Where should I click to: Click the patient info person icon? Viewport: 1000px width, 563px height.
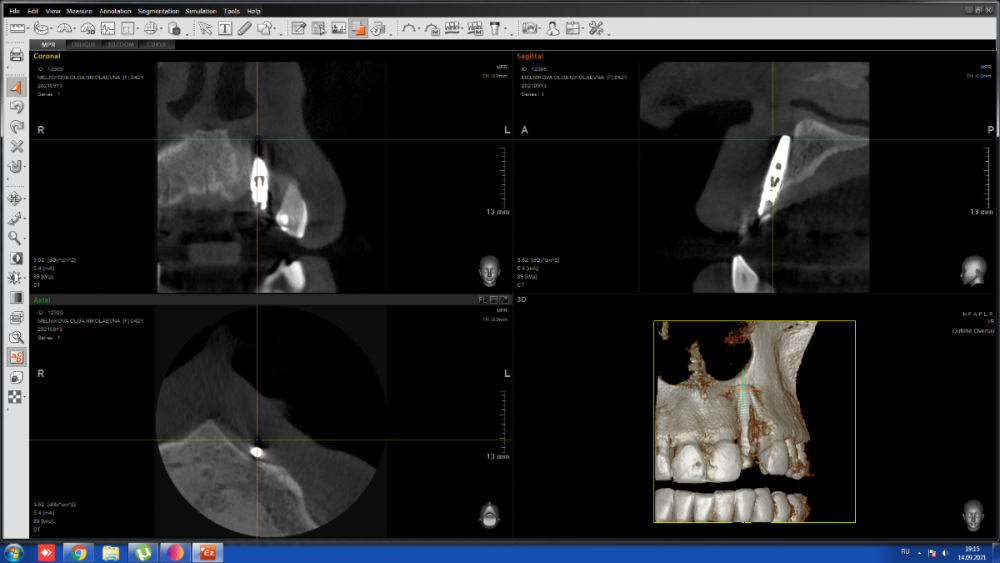coord(552,29)
